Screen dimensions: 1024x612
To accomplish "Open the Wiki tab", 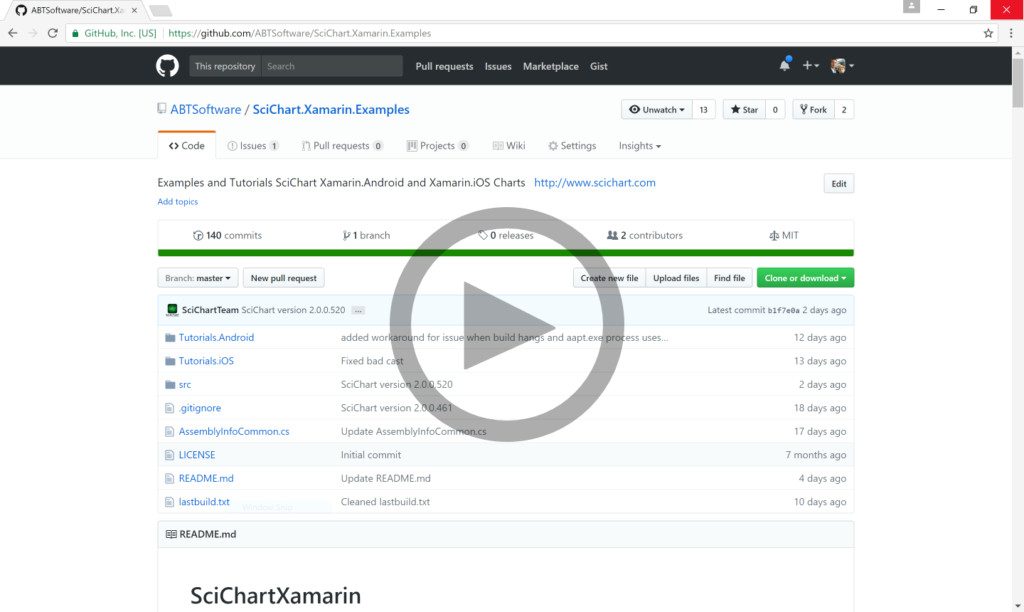I will point(509,146).
